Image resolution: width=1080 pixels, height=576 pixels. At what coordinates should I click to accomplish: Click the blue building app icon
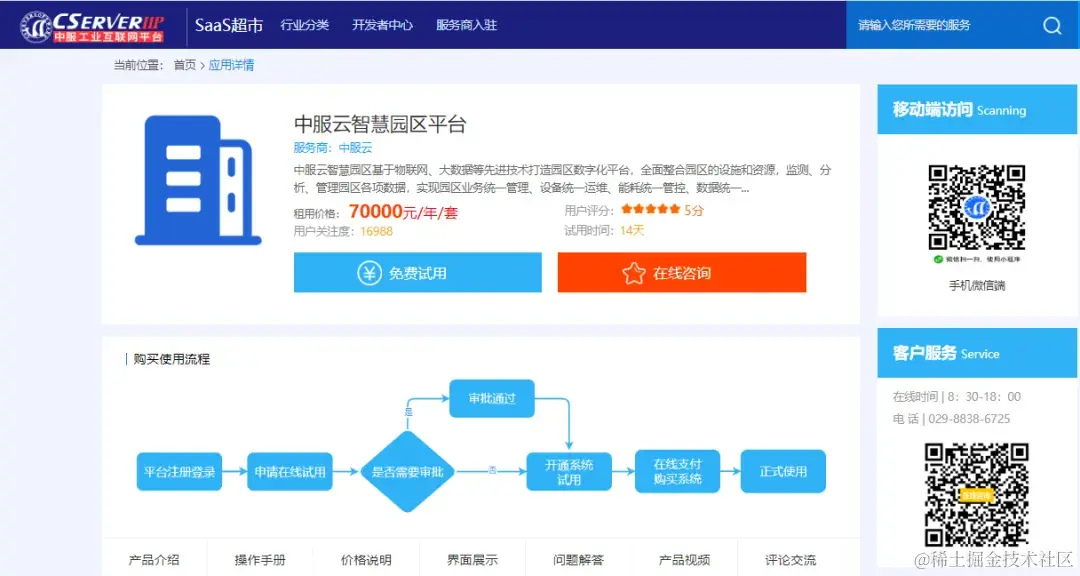(x=198, y=181)
